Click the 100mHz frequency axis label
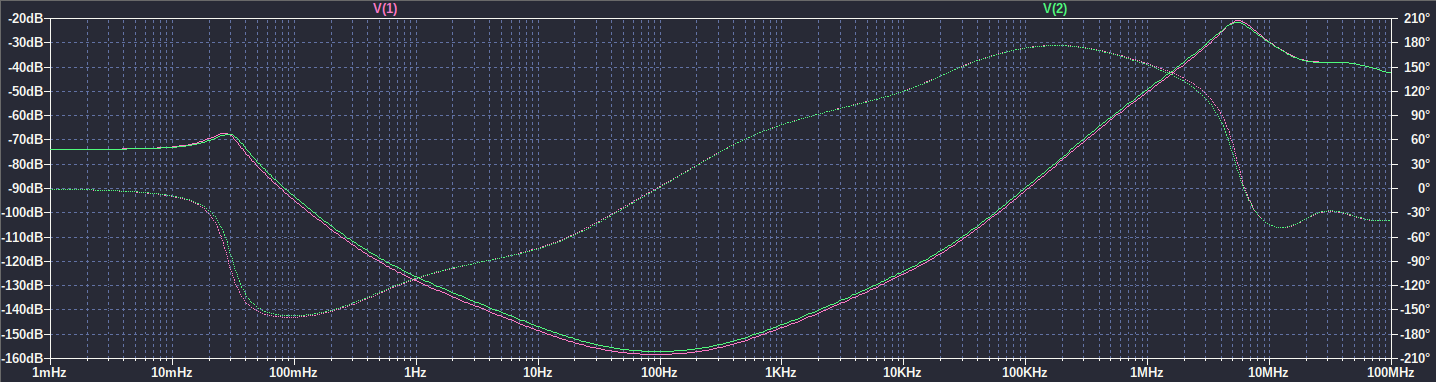This screenshot has width=1436, height=382. (x=293, y=373)
